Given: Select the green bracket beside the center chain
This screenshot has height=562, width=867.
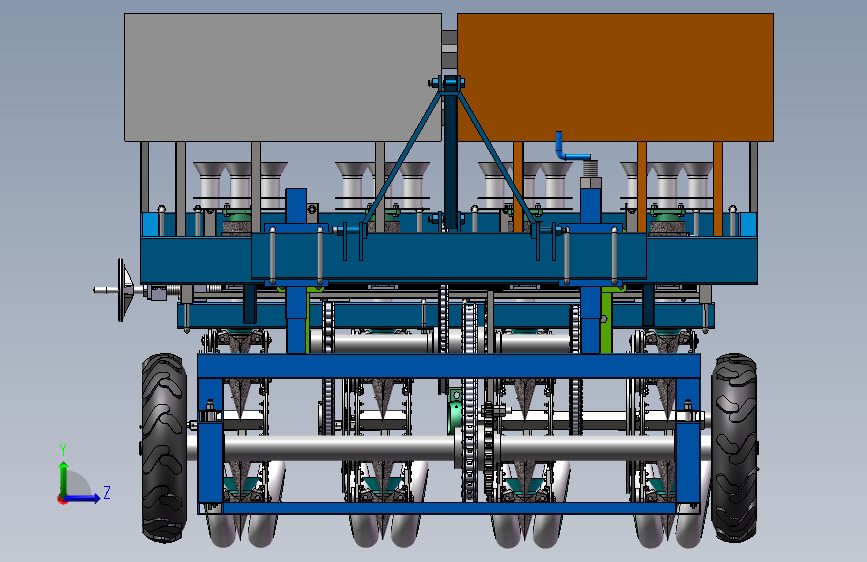Looking at the screenshot, I should 454,410.
